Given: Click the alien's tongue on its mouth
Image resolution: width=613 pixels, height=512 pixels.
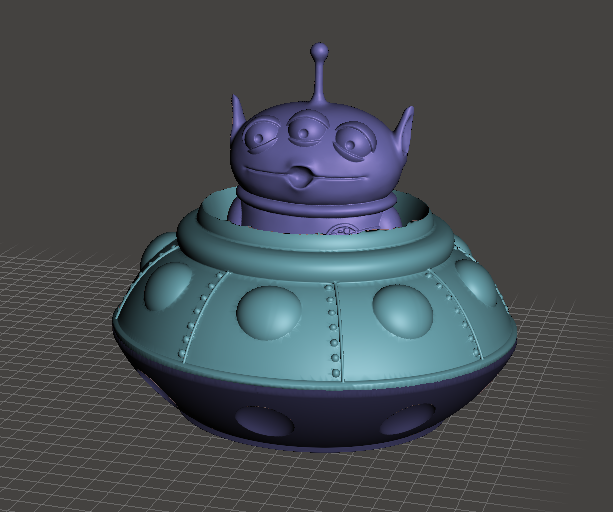Looking at the screenshot, I should (x=299, y=178).
